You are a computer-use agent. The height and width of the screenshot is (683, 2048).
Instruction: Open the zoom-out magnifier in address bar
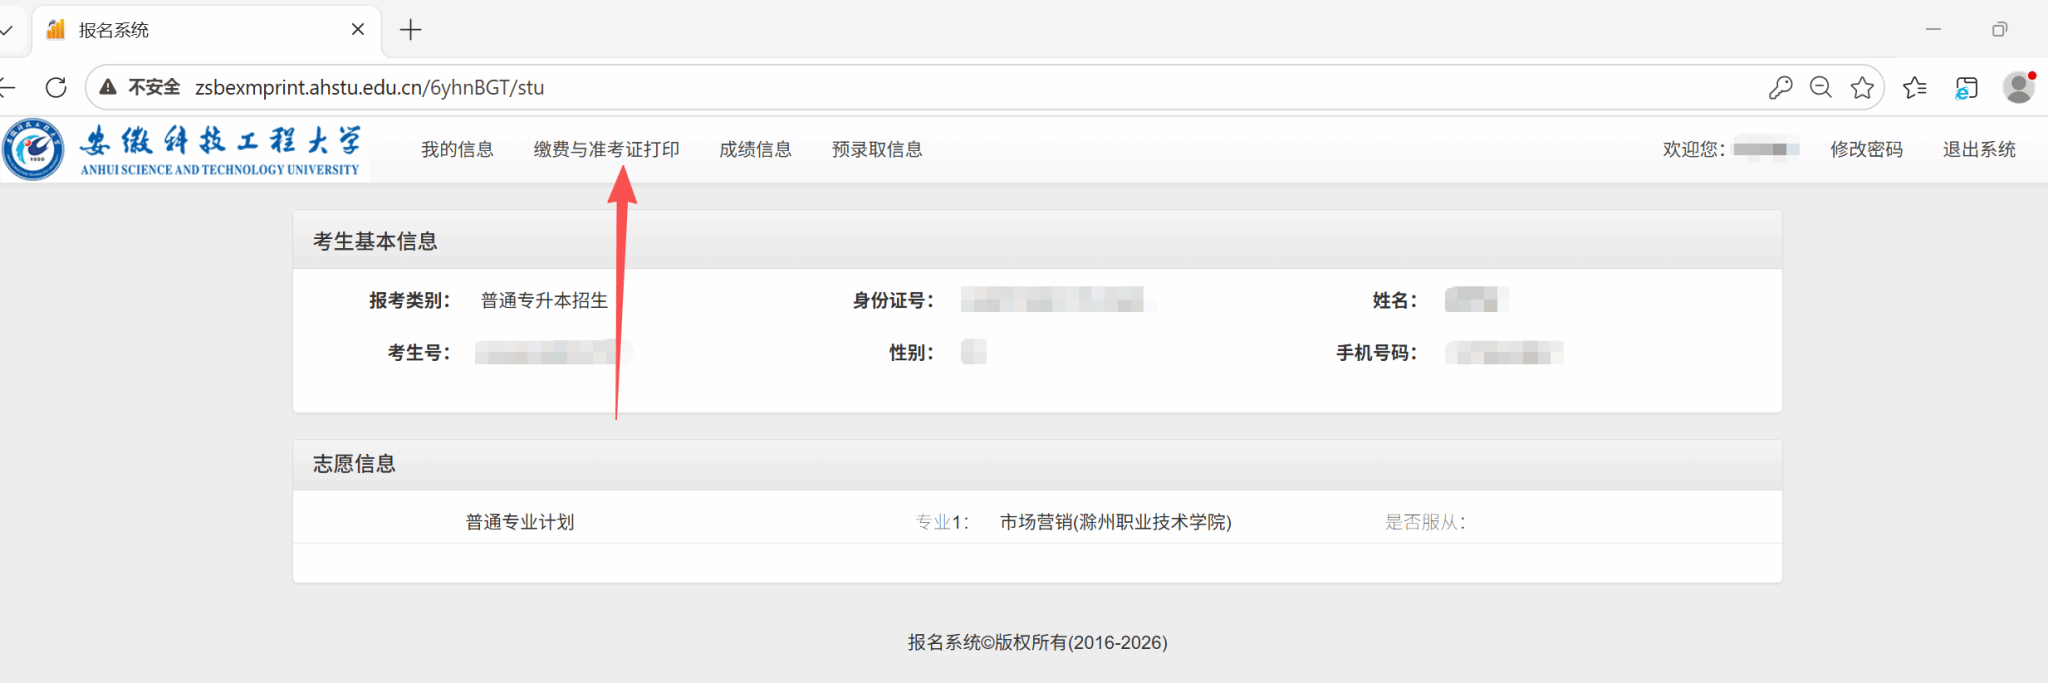click(1821, 88)
